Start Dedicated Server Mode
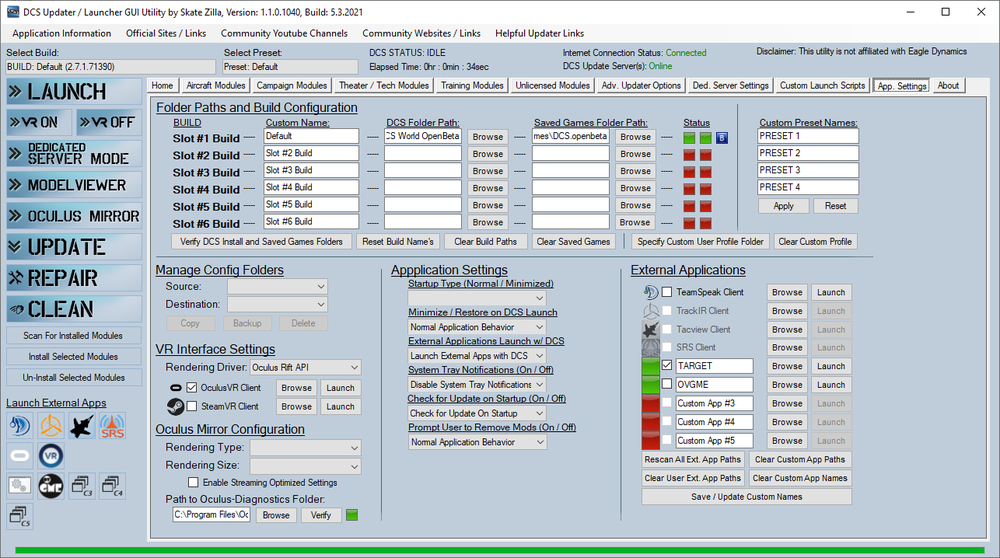Viewport: 1000px width, 558px height. coord(74,154)
